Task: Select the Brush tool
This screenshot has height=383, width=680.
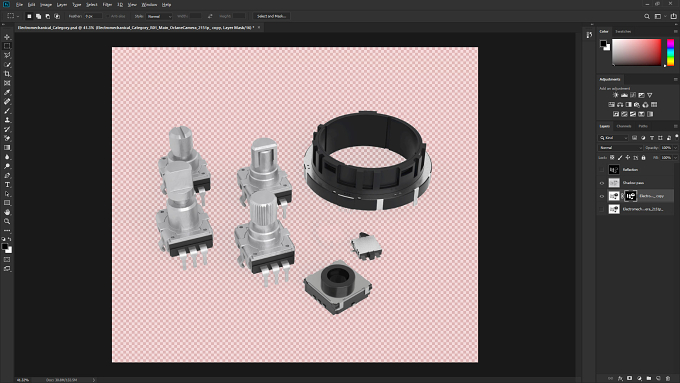Action: point(7,111)
